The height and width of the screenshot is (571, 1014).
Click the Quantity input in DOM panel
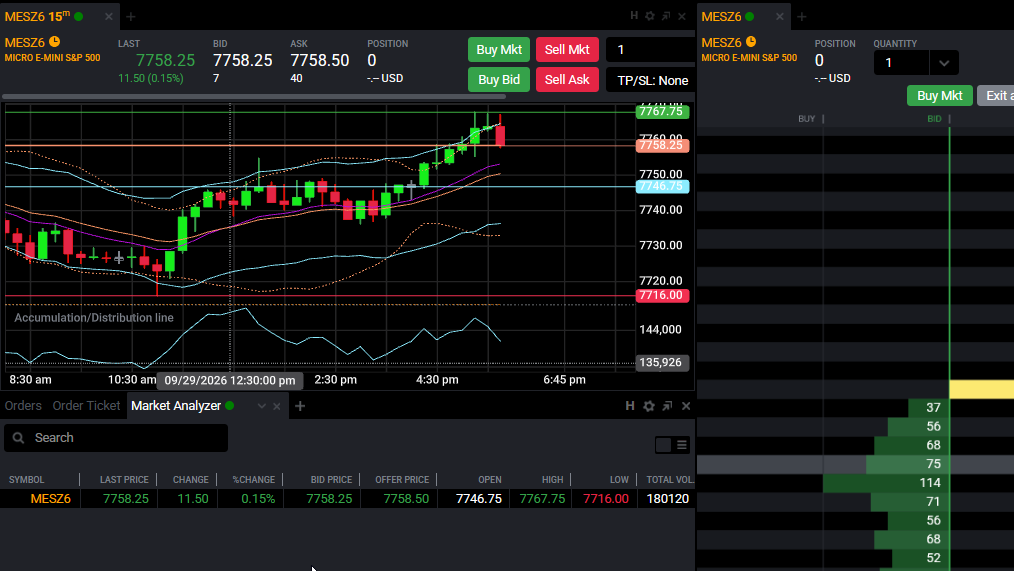tap(902, 63)
